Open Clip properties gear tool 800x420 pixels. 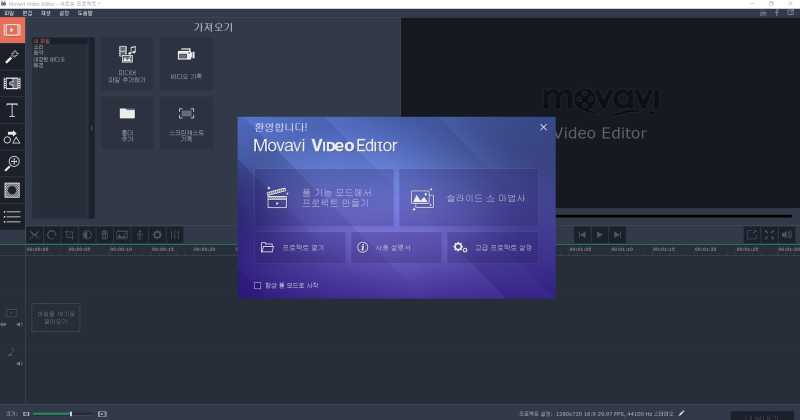tap(157, 235)
